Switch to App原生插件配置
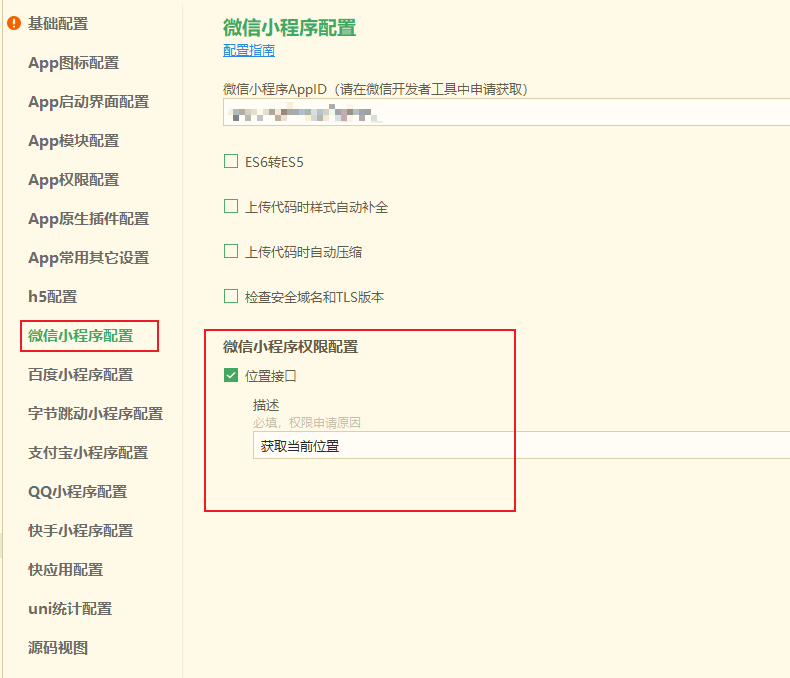790x678 pixels. 89,219
